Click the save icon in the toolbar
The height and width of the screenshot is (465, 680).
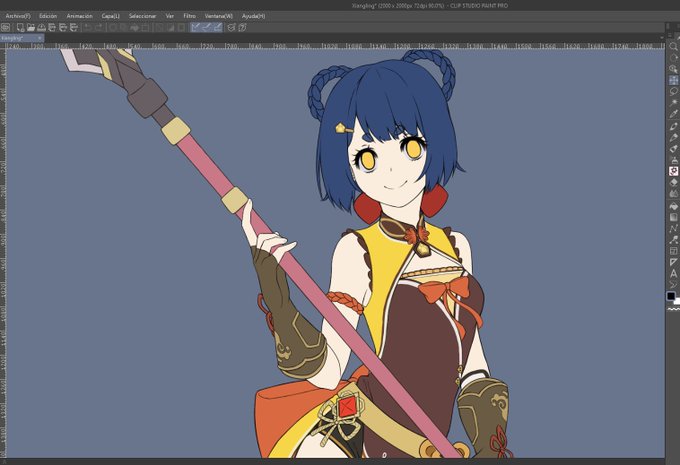[x=41, y=28]
